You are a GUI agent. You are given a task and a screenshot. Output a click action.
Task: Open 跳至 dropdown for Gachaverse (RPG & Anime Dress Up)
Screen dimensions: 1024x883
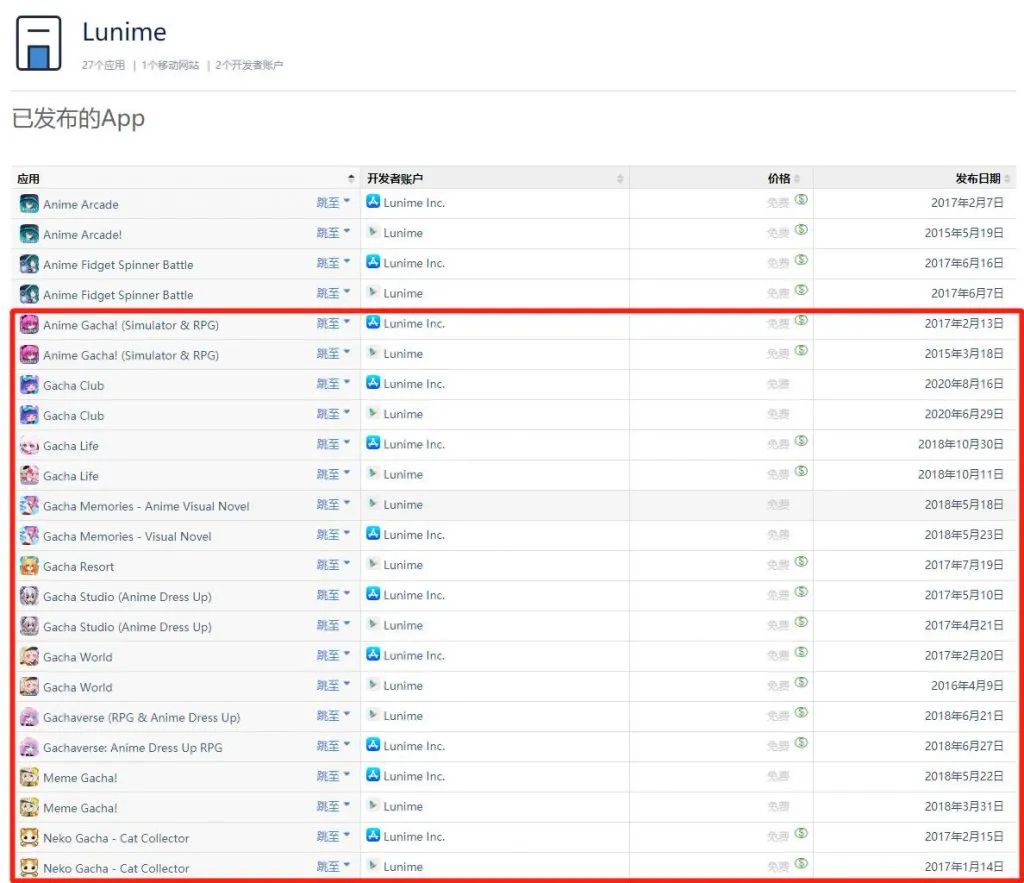point(333,716)
